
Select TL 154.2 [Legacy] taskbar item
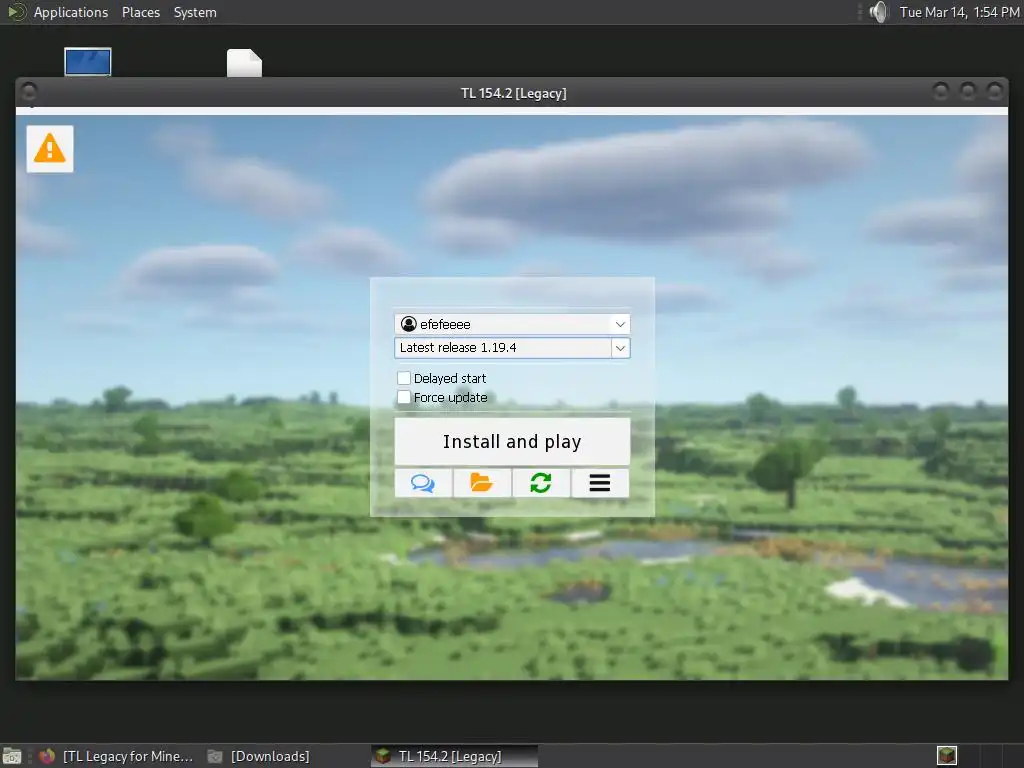tap(455, 756)
